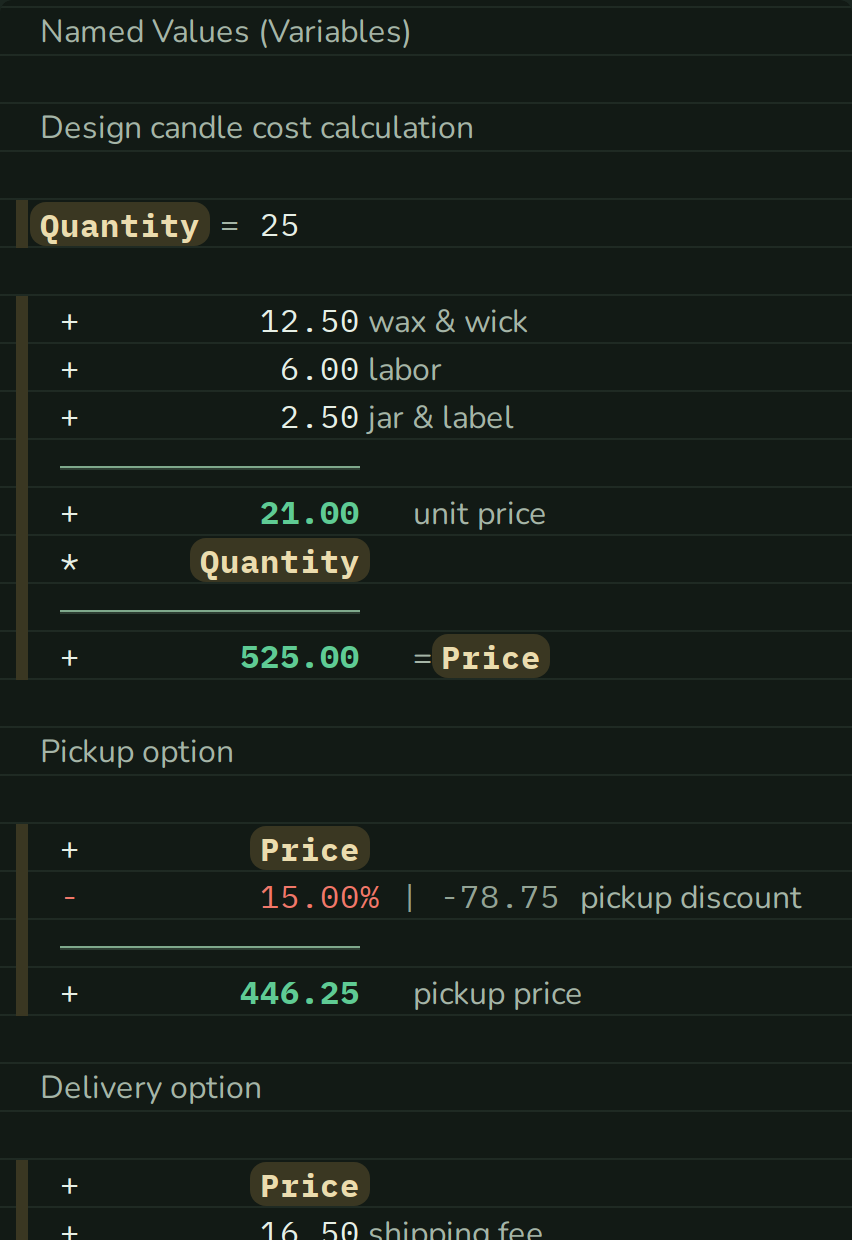The width and height of the screenshot is (852, 1240).
Task: Click the Price tag under Delivery option
Action: pos(310,1185)
